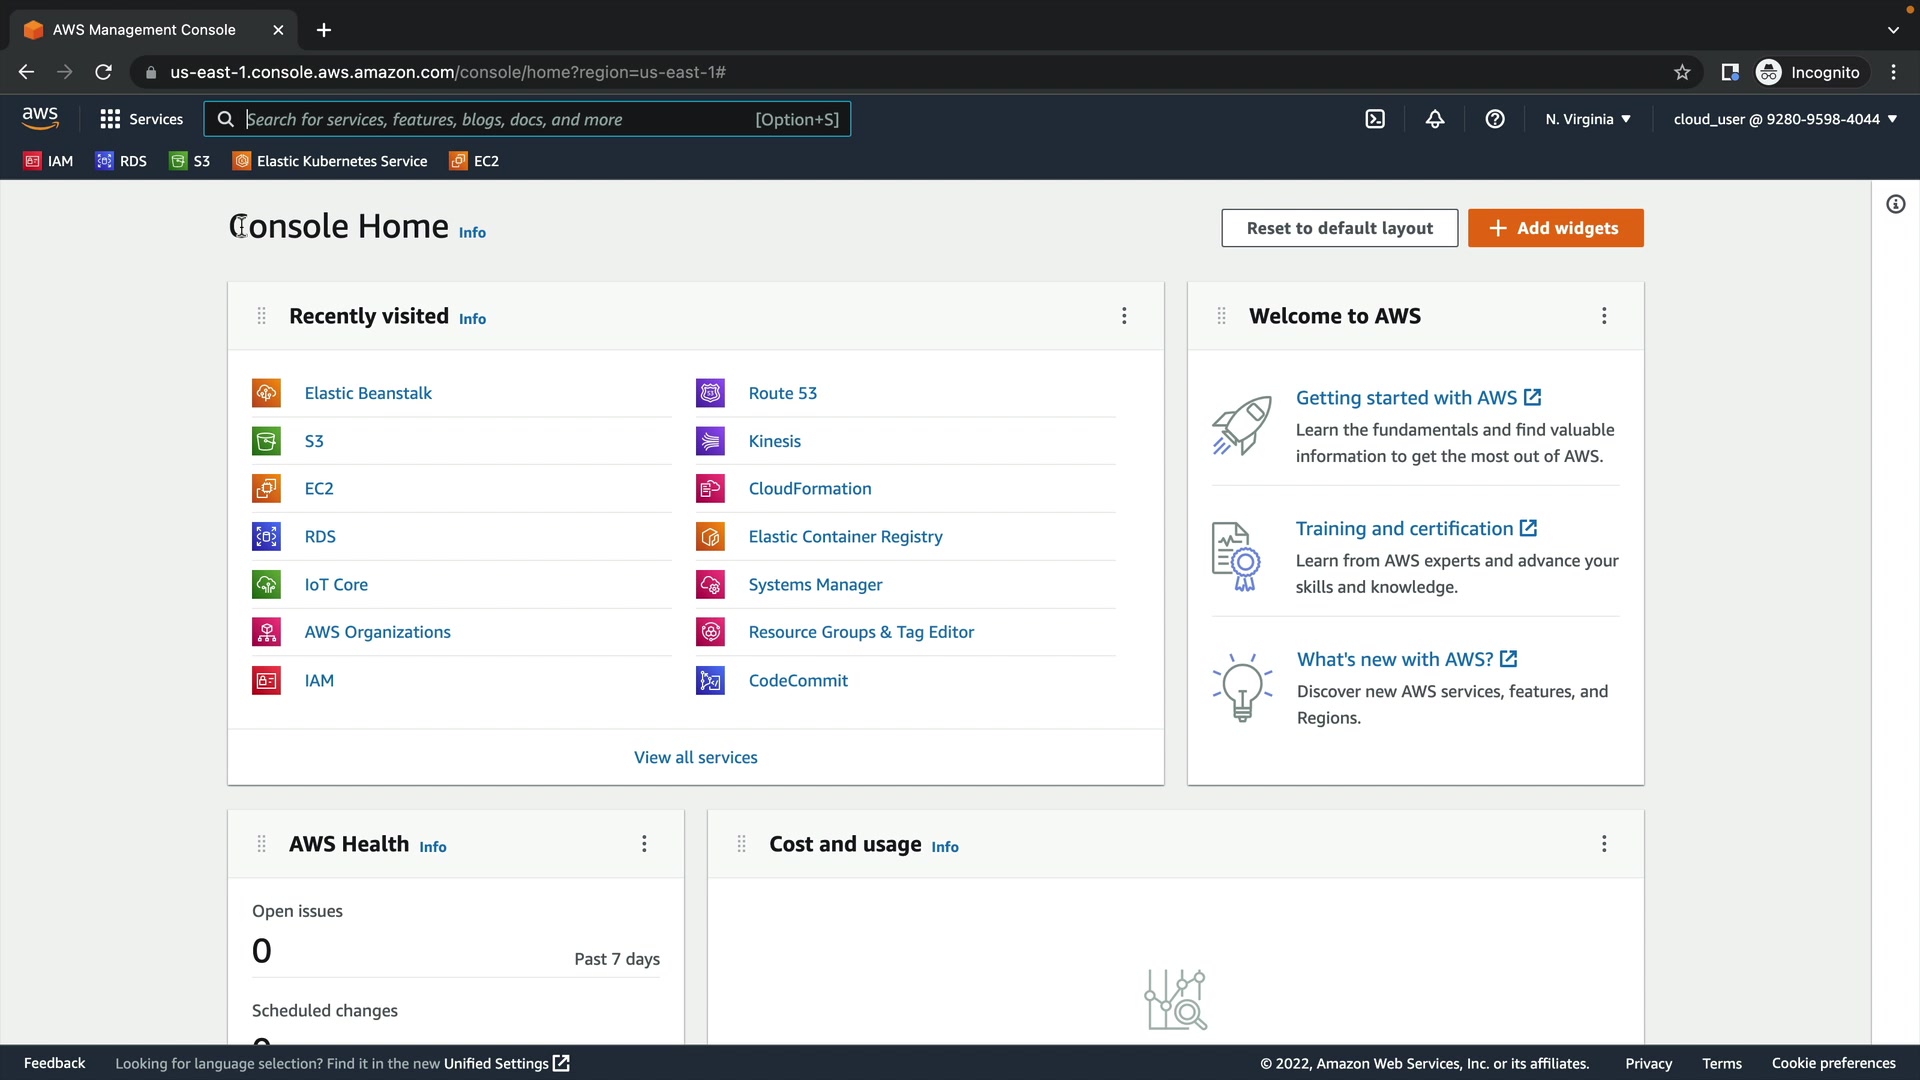Image resolution: width=1920 pixels, height=1080 pixels.
Task: Open Recently visited widget options menu
Action: point(1124,316)
